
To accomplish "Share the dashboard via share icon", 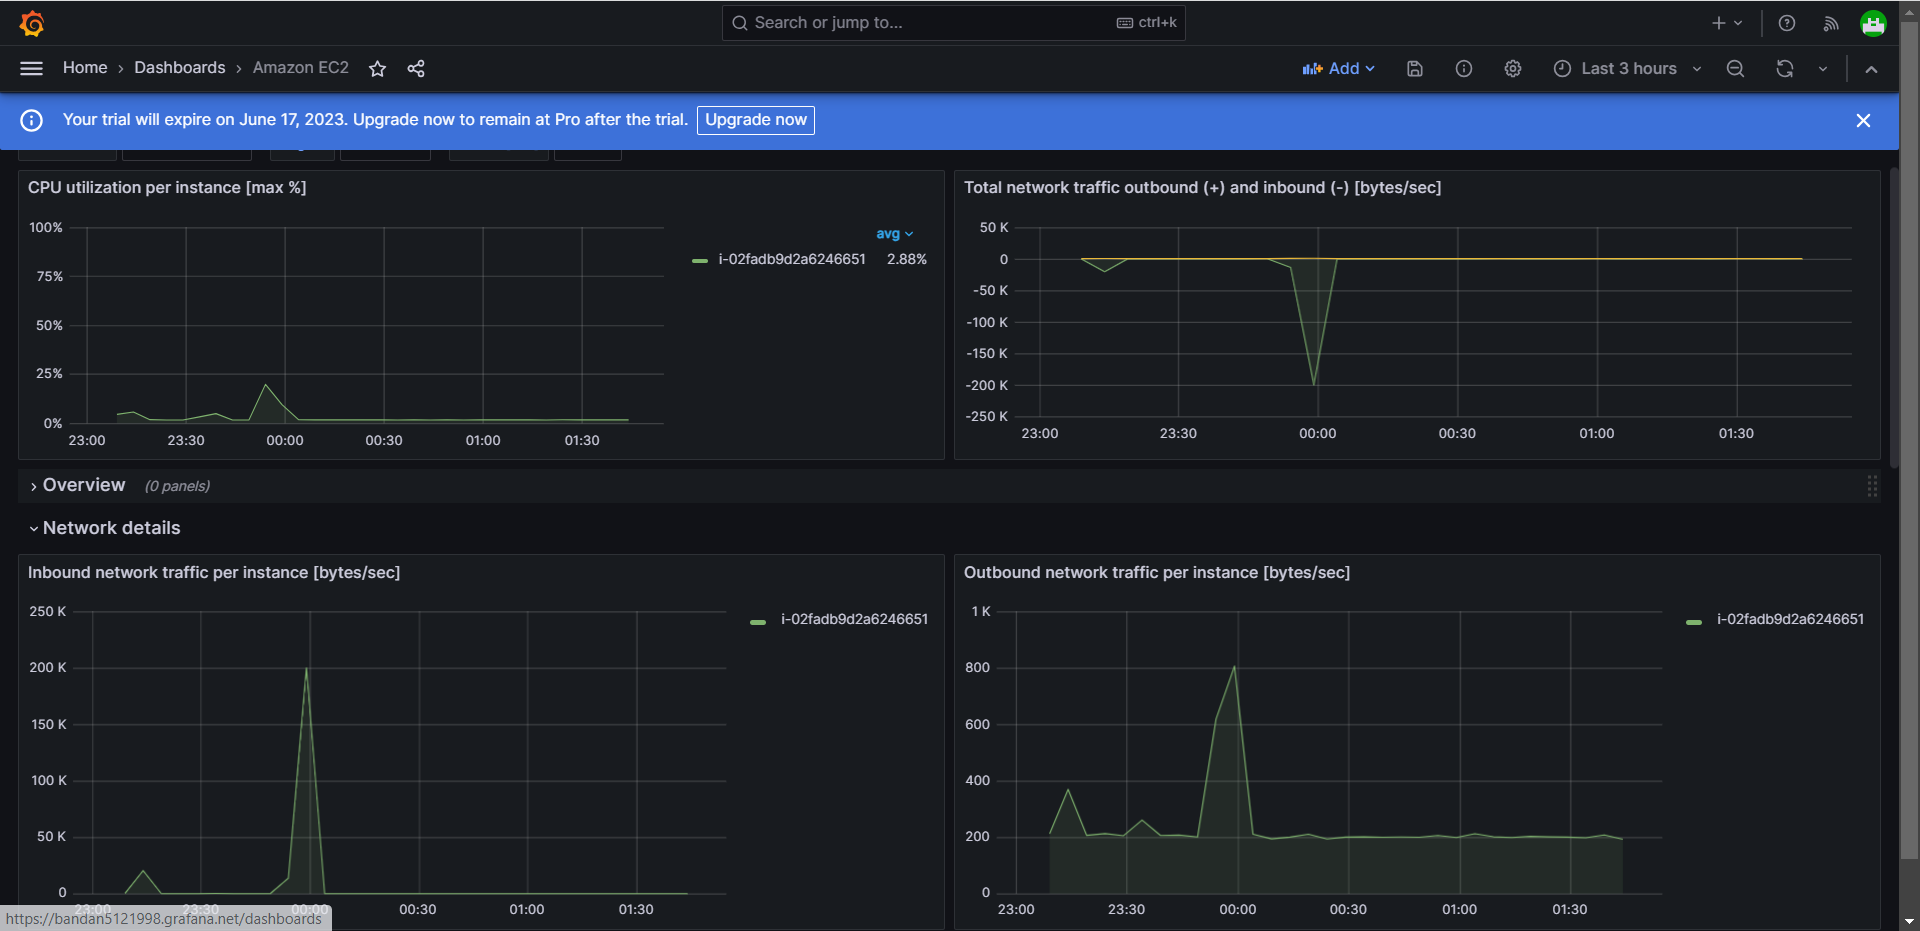I will point(416,68).
